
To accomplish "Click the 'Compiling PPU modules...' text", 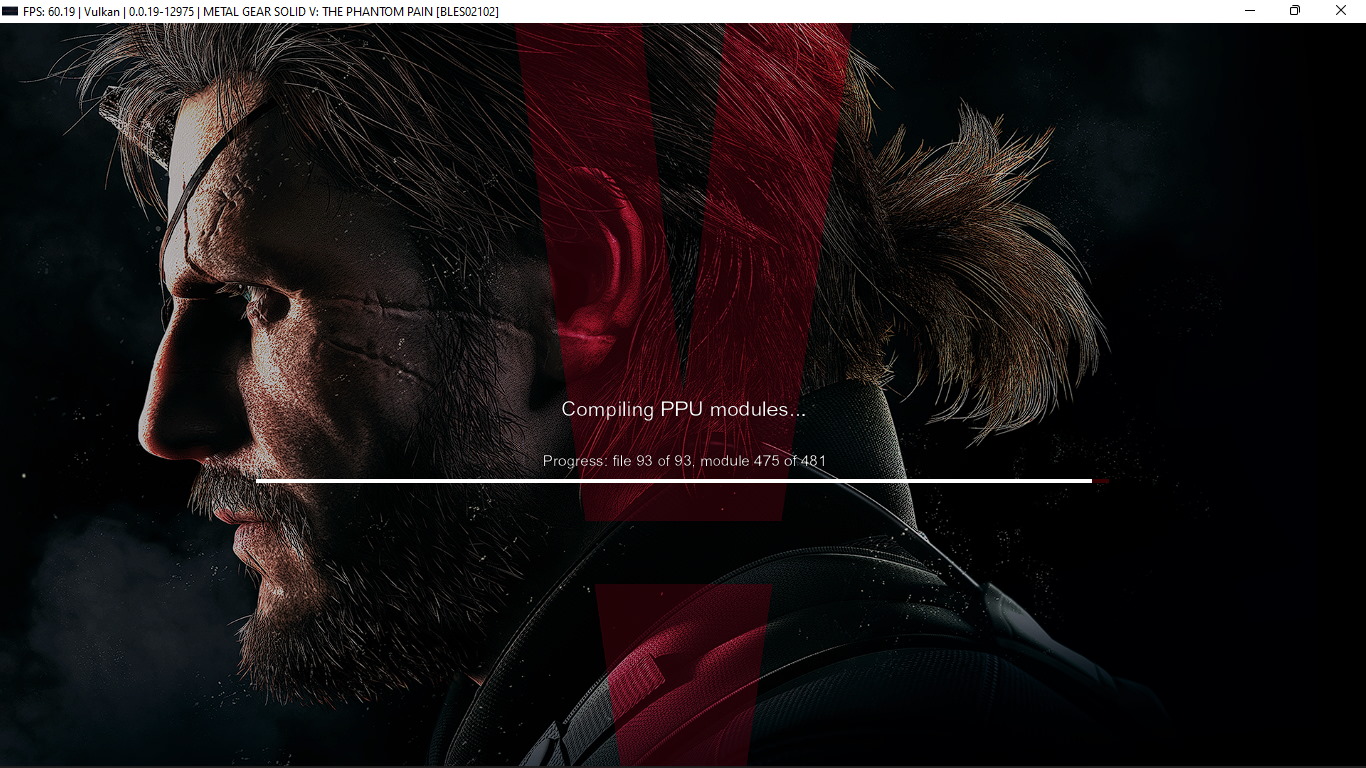I will click(683, 409).
